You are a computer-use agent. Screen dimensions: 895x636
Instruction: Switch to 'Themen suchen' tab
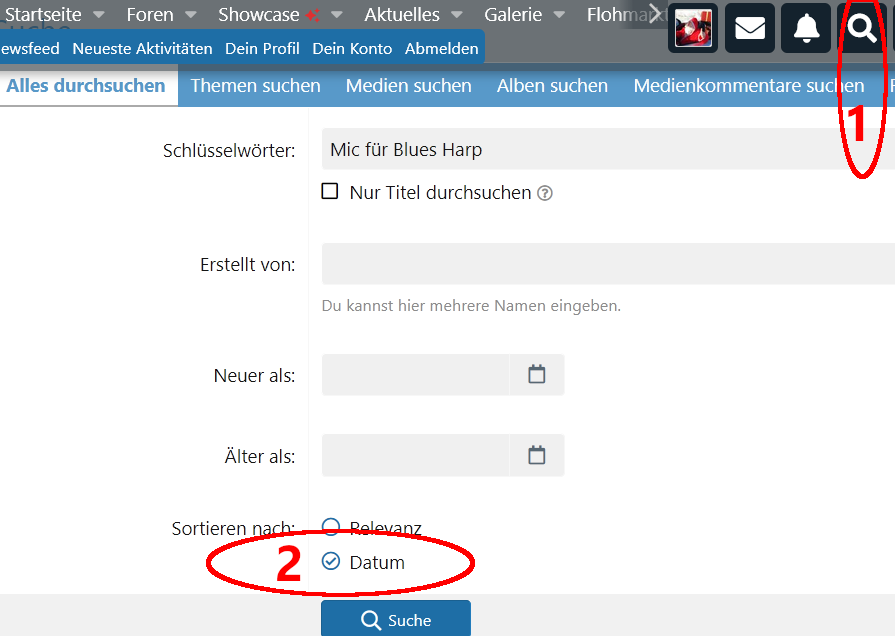256,86
